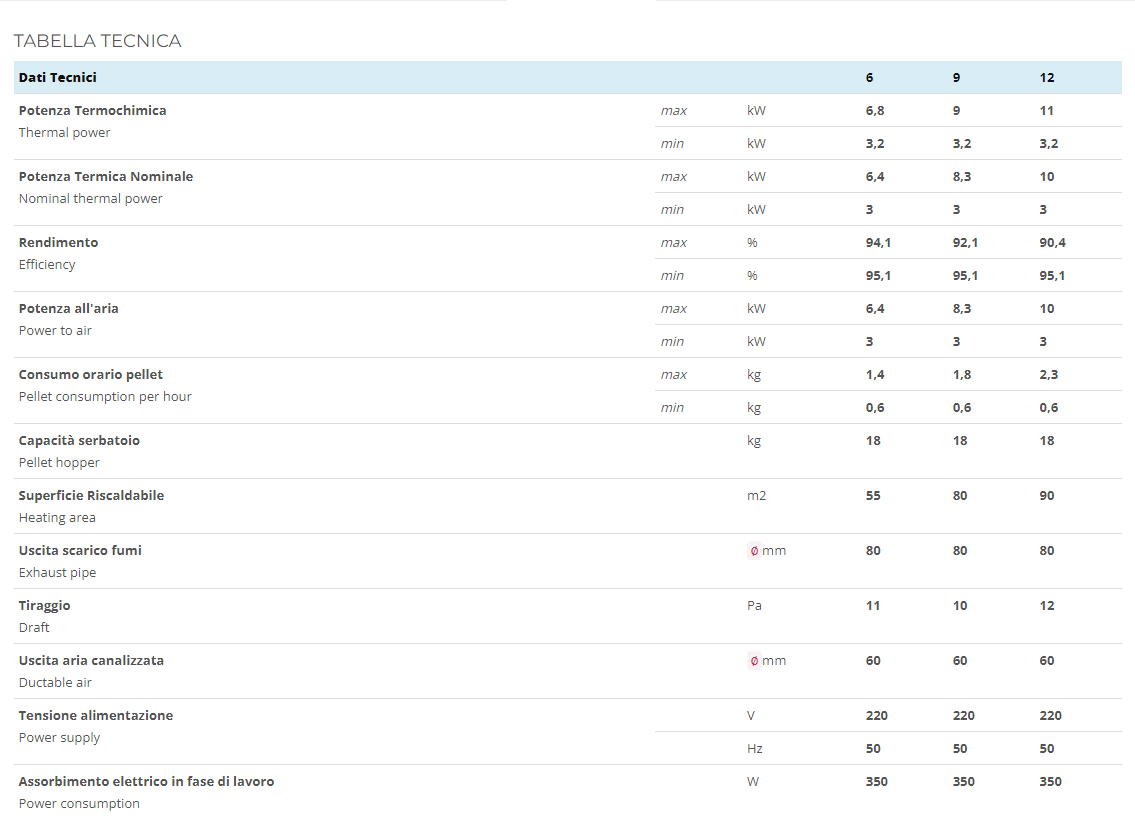Click the 'Rendimento' row title

pos(58,243)
